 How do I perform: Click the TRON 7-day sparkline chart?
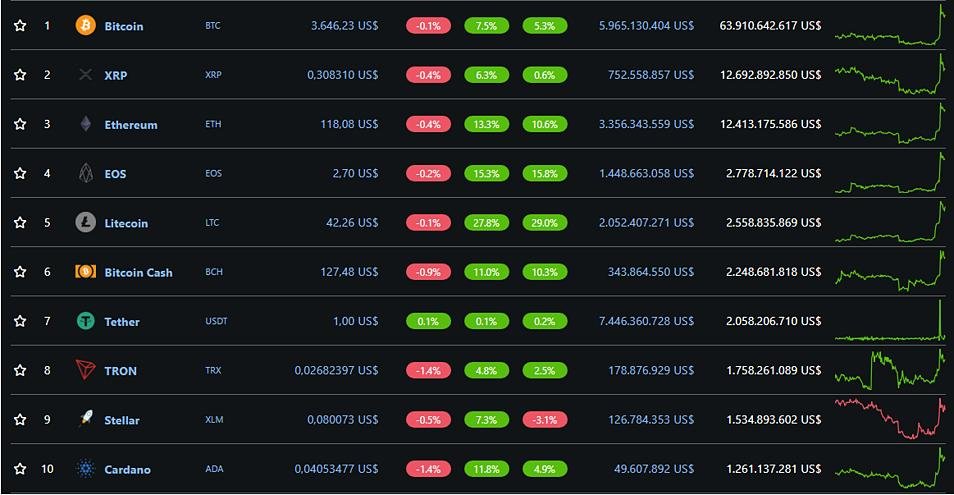(890, 368)
